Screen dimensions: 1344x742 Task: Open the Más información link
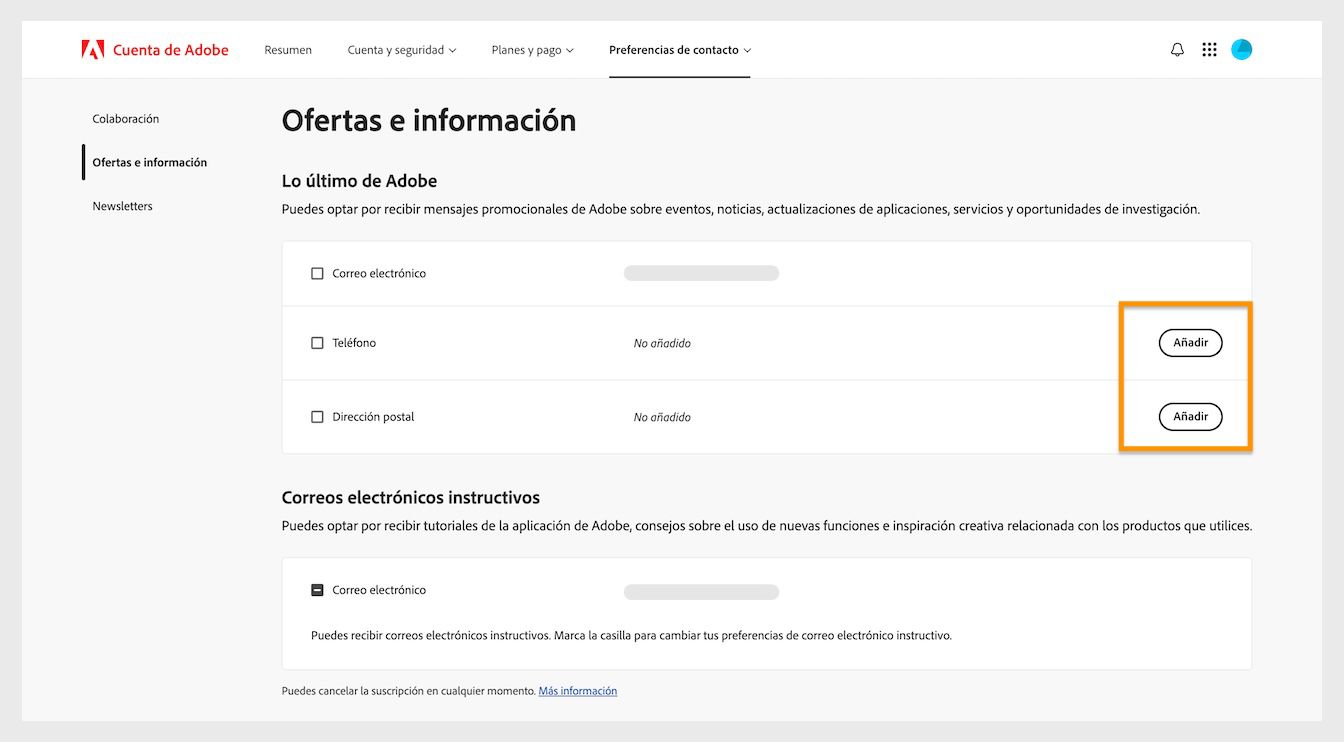[x=578, y=691]
